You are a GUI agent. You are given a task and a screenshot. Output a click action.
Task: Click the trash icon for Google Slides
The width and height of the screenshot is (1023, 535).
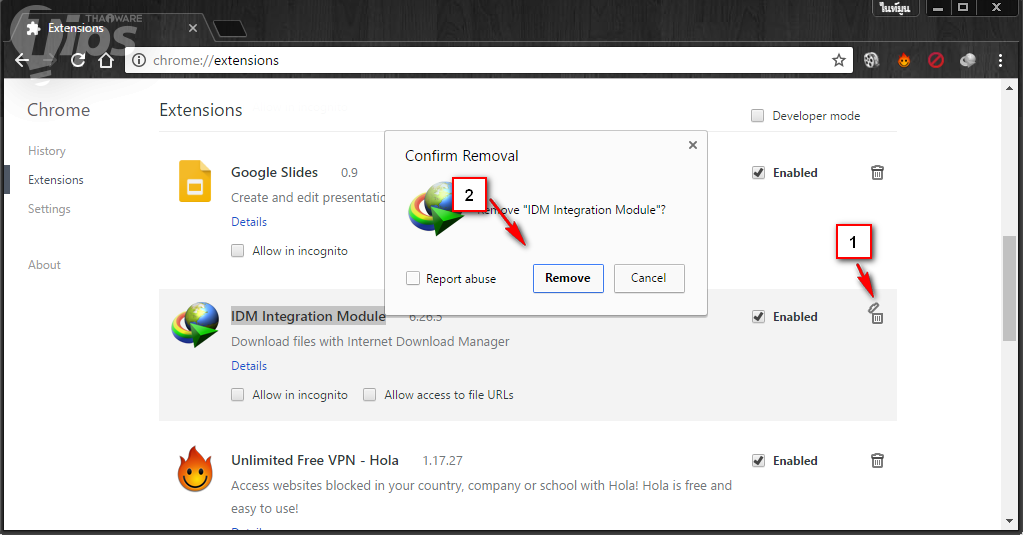877,173
